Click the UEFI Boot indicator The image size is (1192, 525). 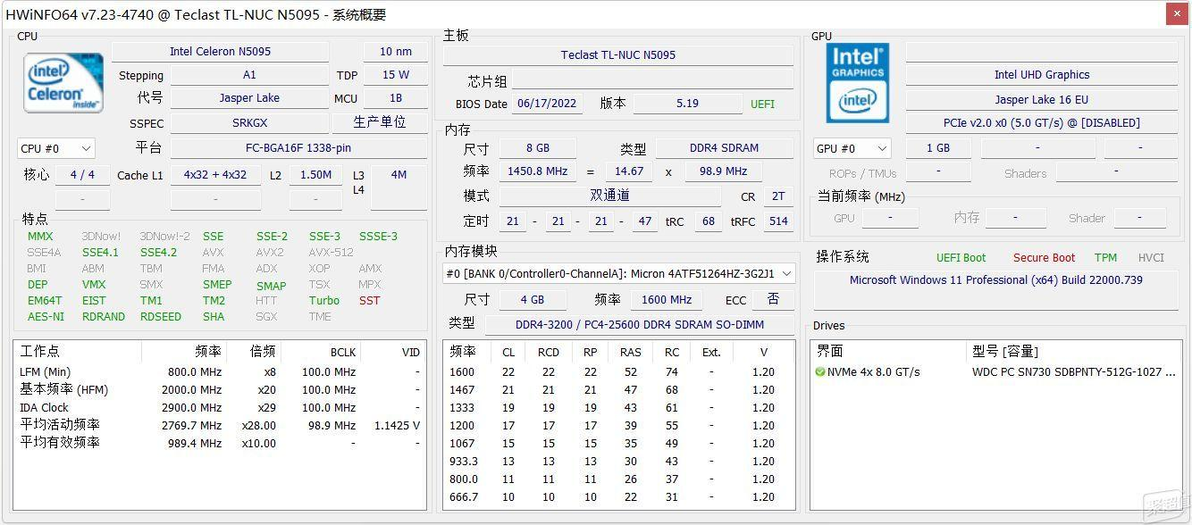(961, 258)
